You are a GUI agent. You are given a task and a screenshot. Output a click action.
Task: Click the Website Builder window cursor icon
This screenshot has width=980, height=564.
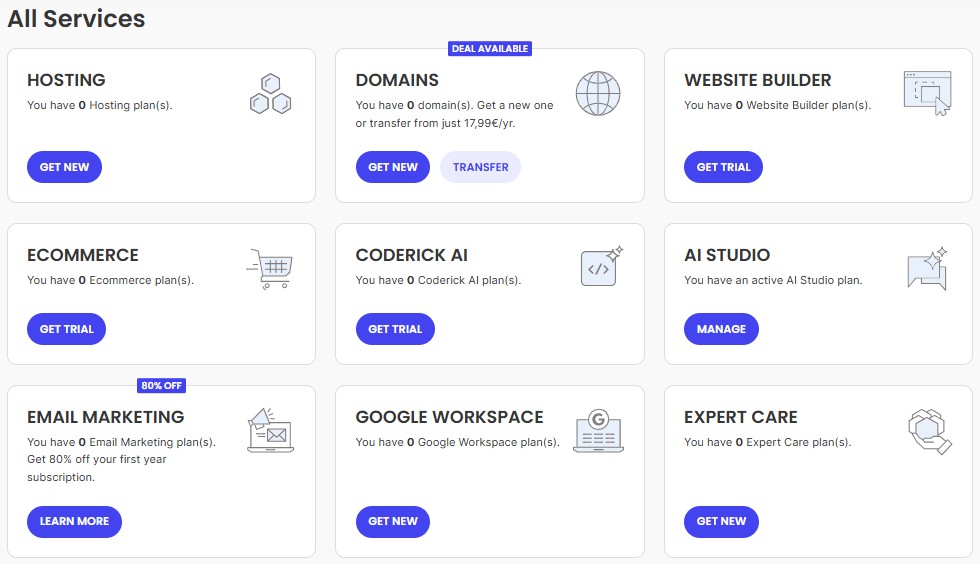[928, 93]
